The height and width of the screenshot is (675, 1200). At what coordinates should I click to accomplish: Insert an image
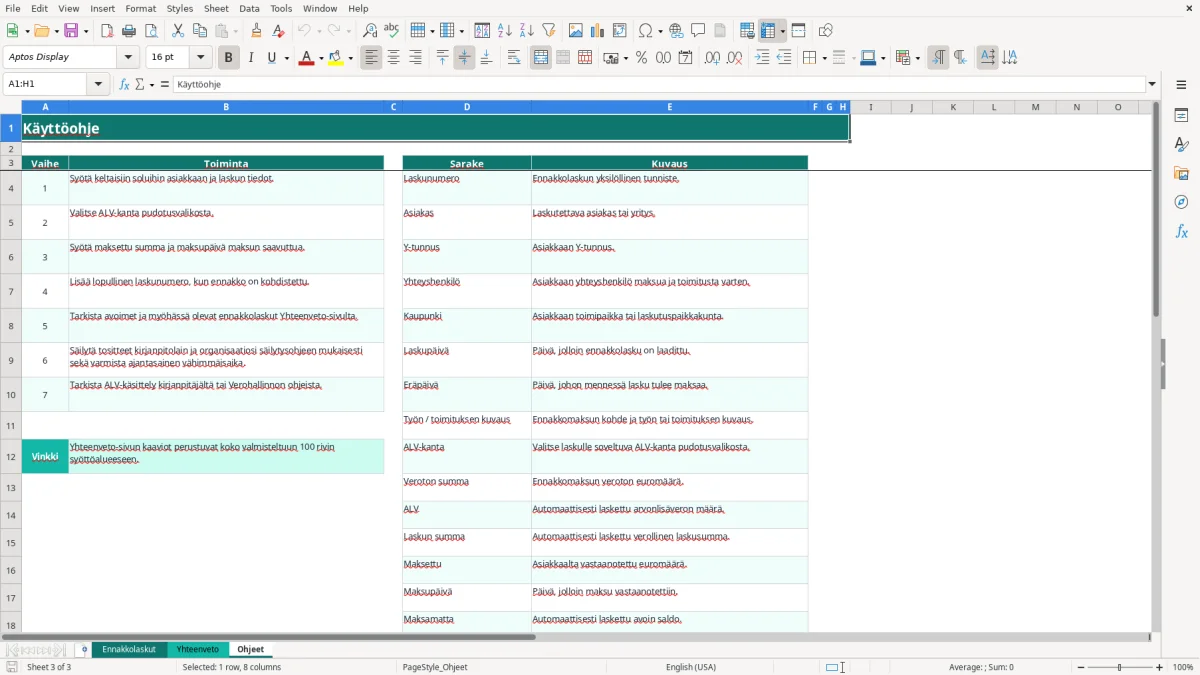coord(576,31)
